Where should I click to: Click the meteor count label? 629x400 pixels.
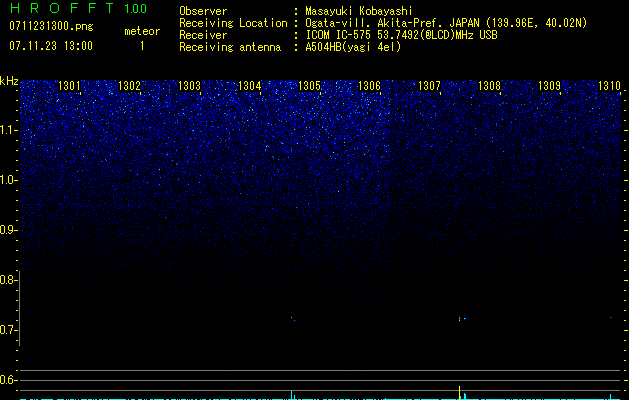coord(142,31)
